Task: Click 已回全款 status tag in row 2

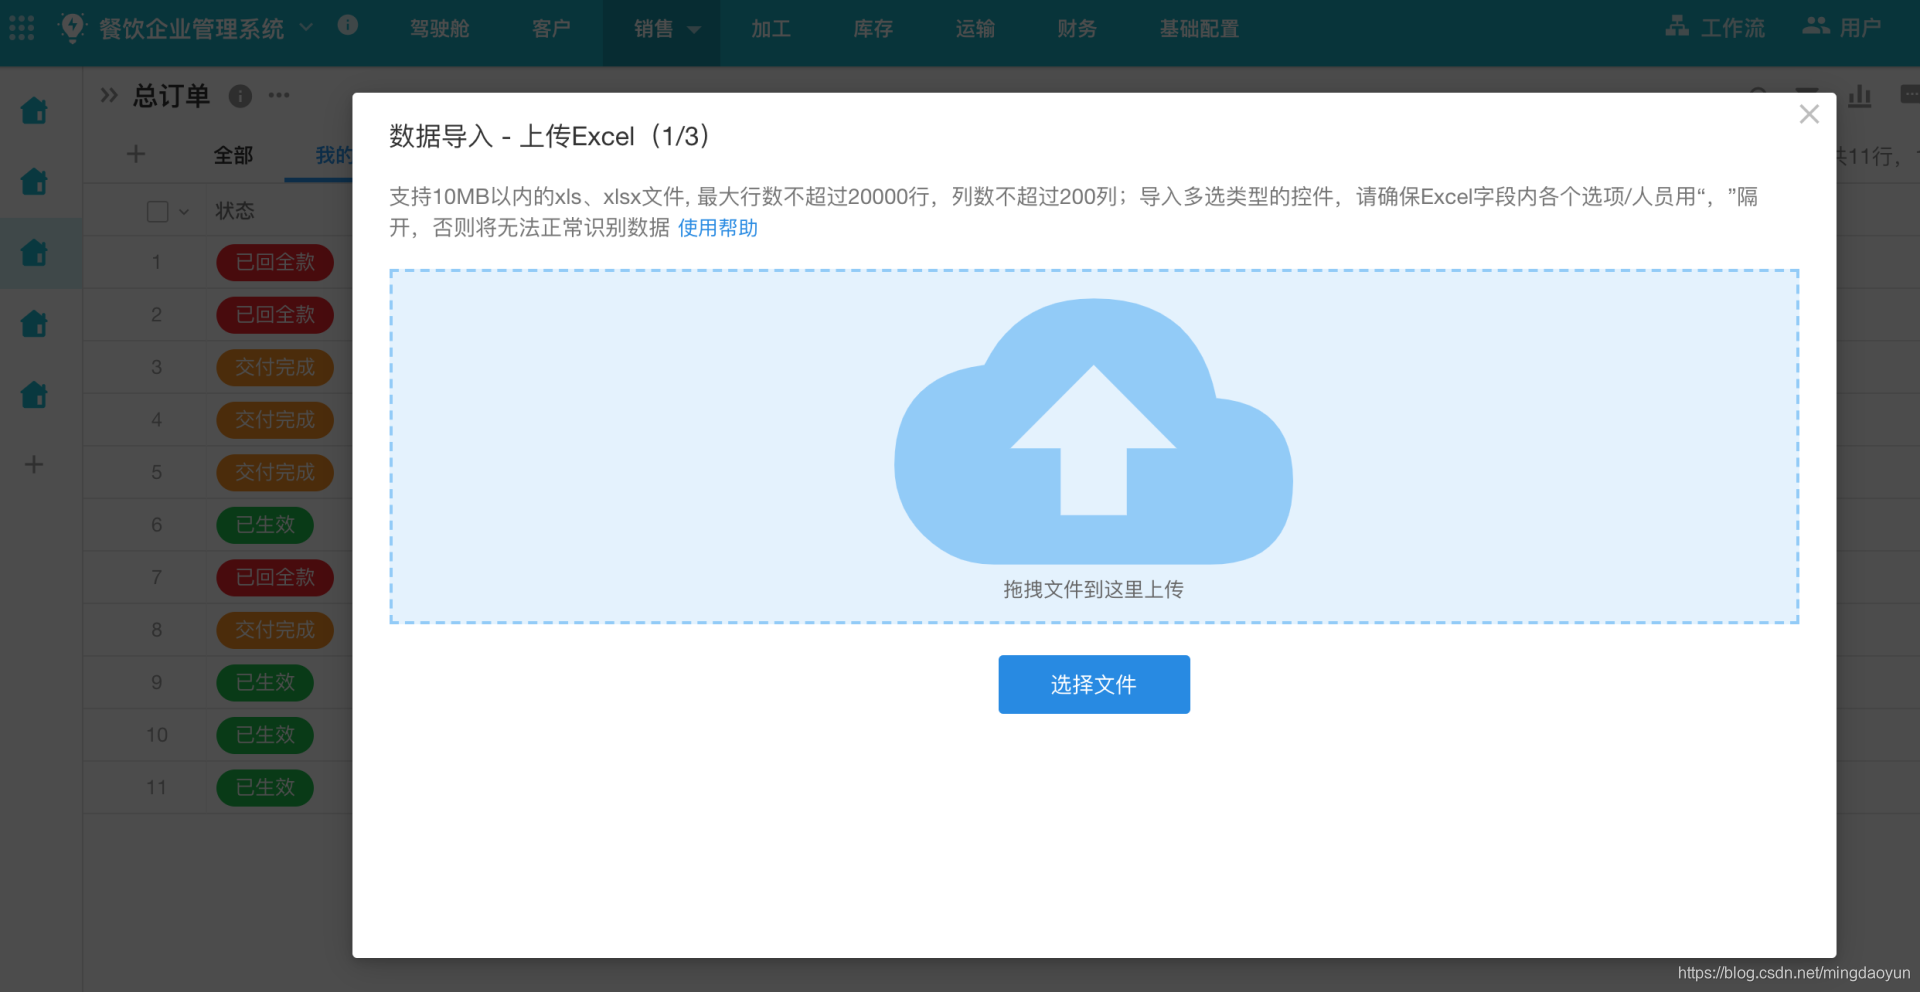Action: [x=275, y=315]
